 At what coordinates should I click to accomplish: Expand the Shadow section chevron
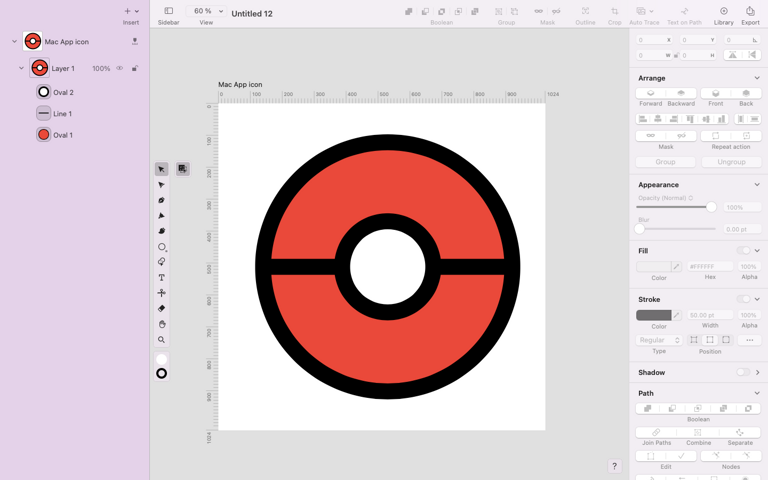coord(758,372)
